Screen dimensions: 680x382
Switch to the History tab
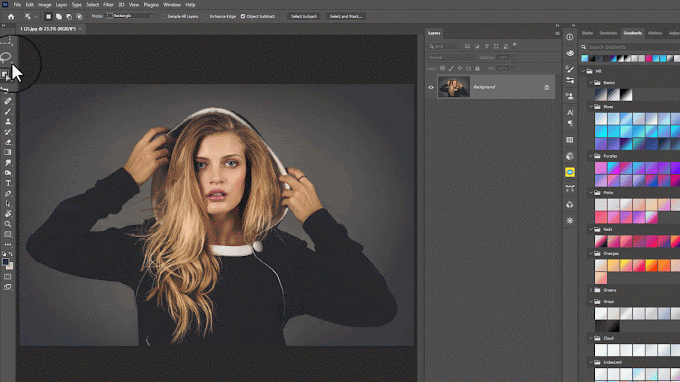[x=655, y=33]
